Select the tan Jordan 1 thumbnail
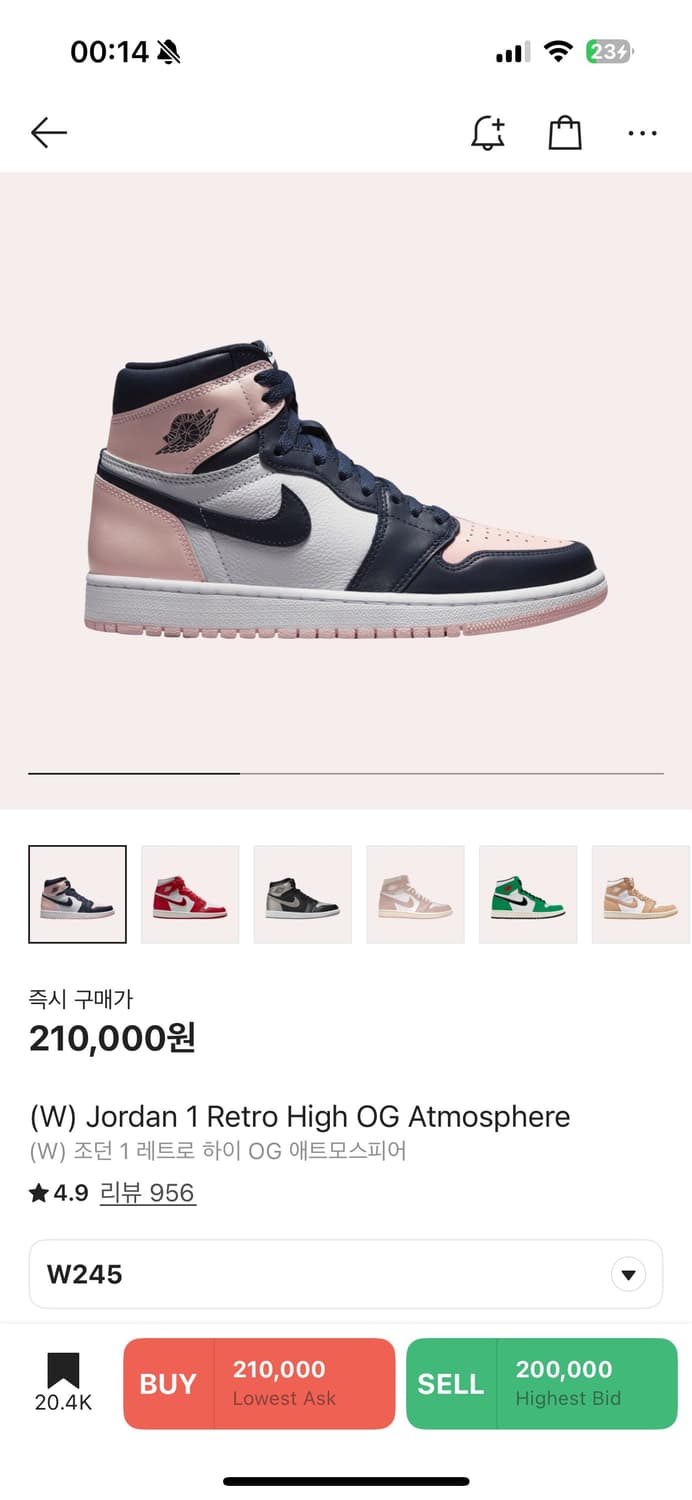The width and height of the screenshot is (692, 1500). [x=641, y=894]
